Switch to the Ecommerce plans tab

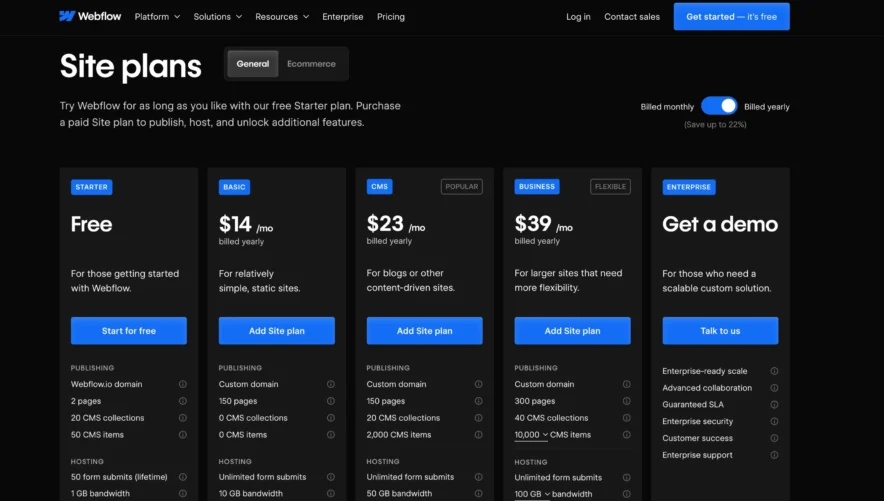point(311,64)
